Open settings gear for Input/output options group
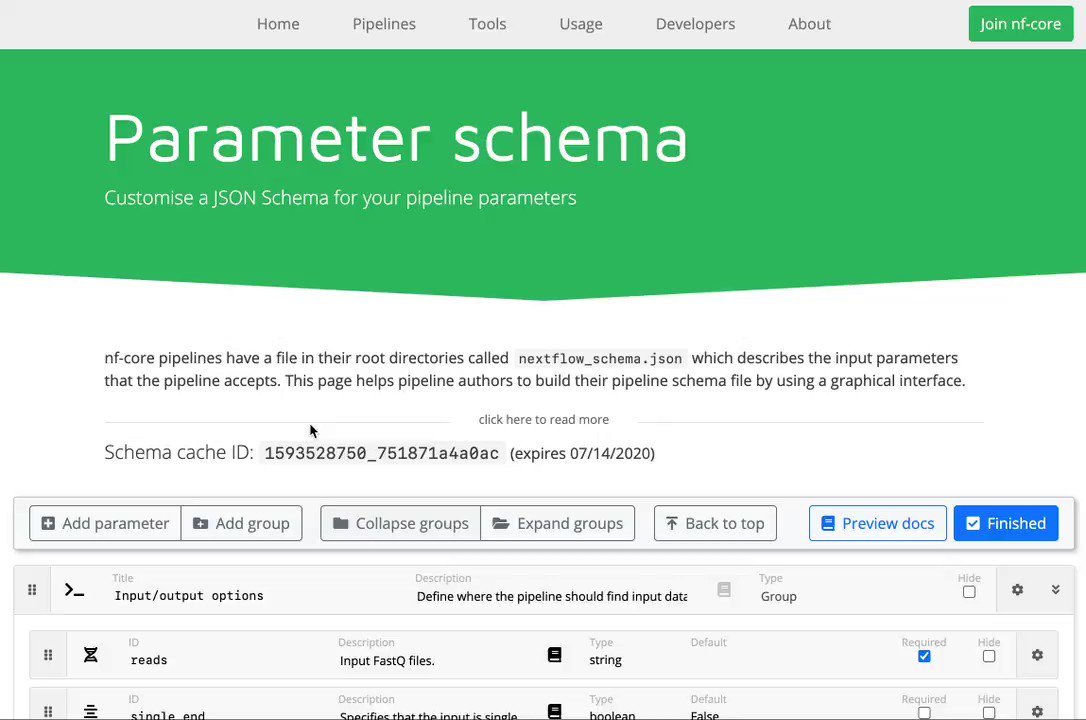This screenshot has width=1086, height=720. pyautogui.click(x=1017, y=590)
